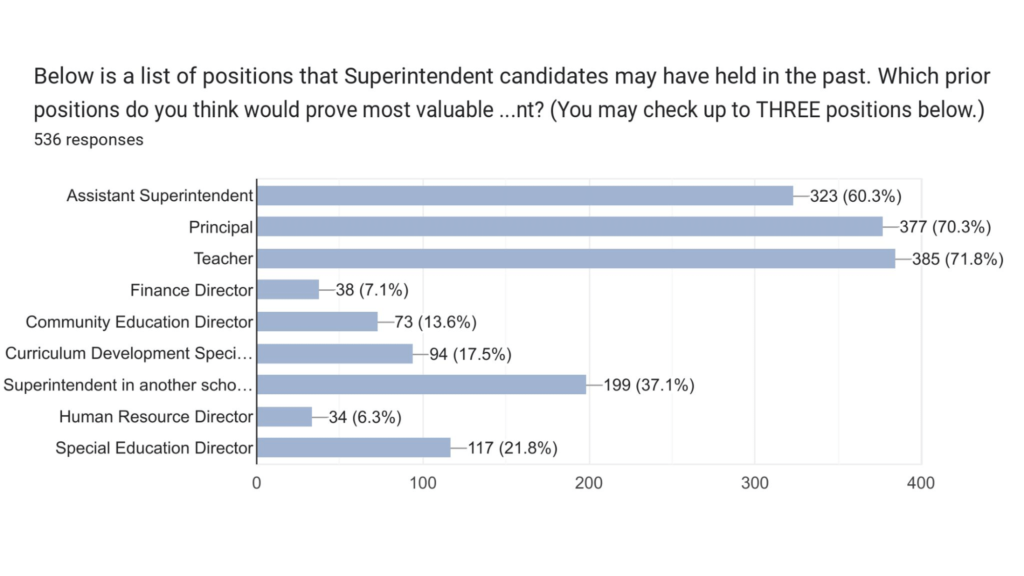Viewport: 1024px width, 576px height.
Task: Select the Special Education Director bar
Action: [353, 448]
